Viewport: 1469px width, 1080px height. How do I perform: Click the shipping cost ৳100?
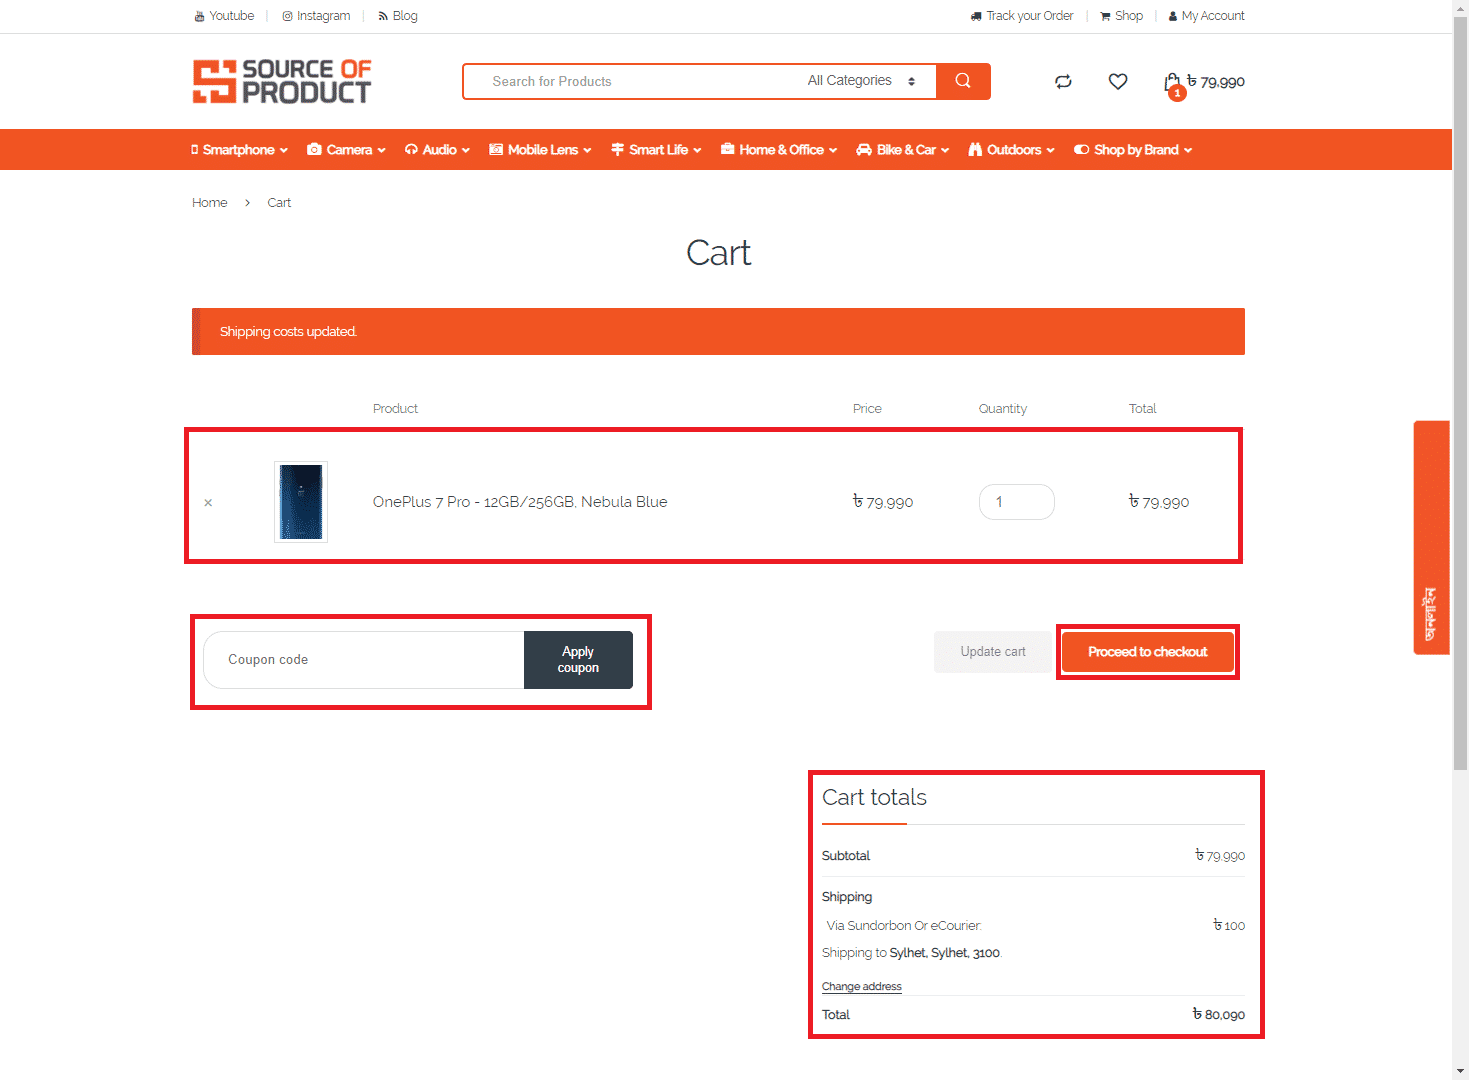1229,926
